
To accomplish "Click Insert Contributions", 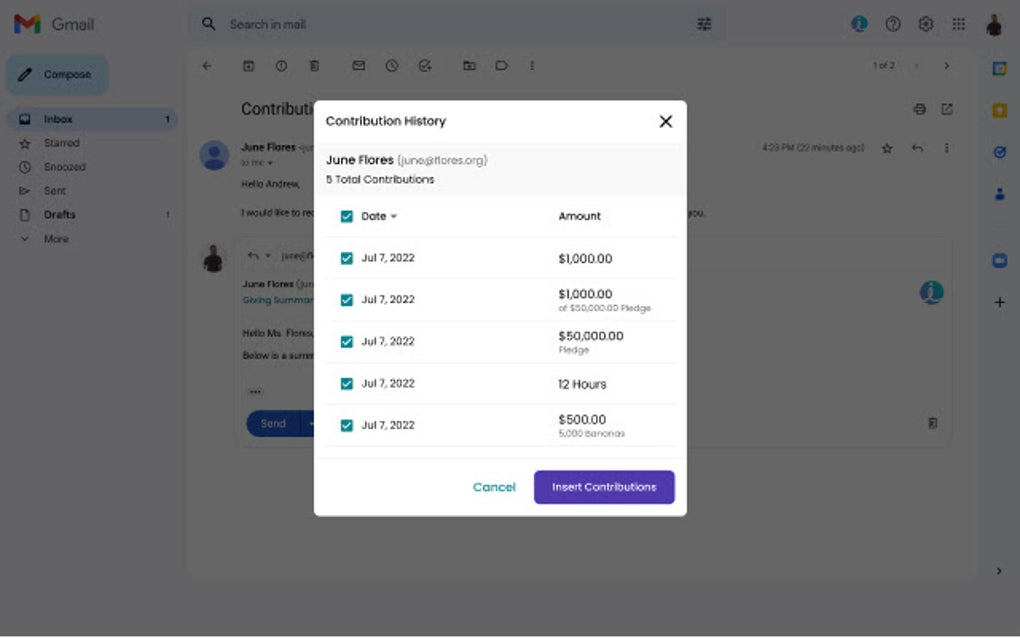I will [x=604, y=487].
